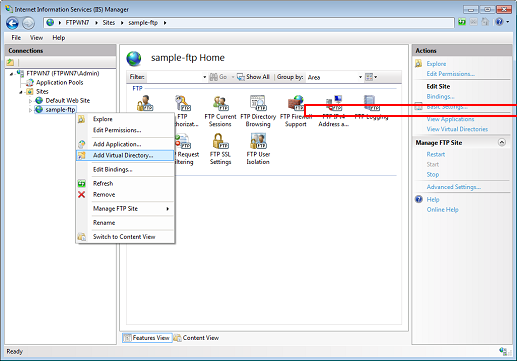Click the Advanced Settings link
517x361 pixels.
454,187
